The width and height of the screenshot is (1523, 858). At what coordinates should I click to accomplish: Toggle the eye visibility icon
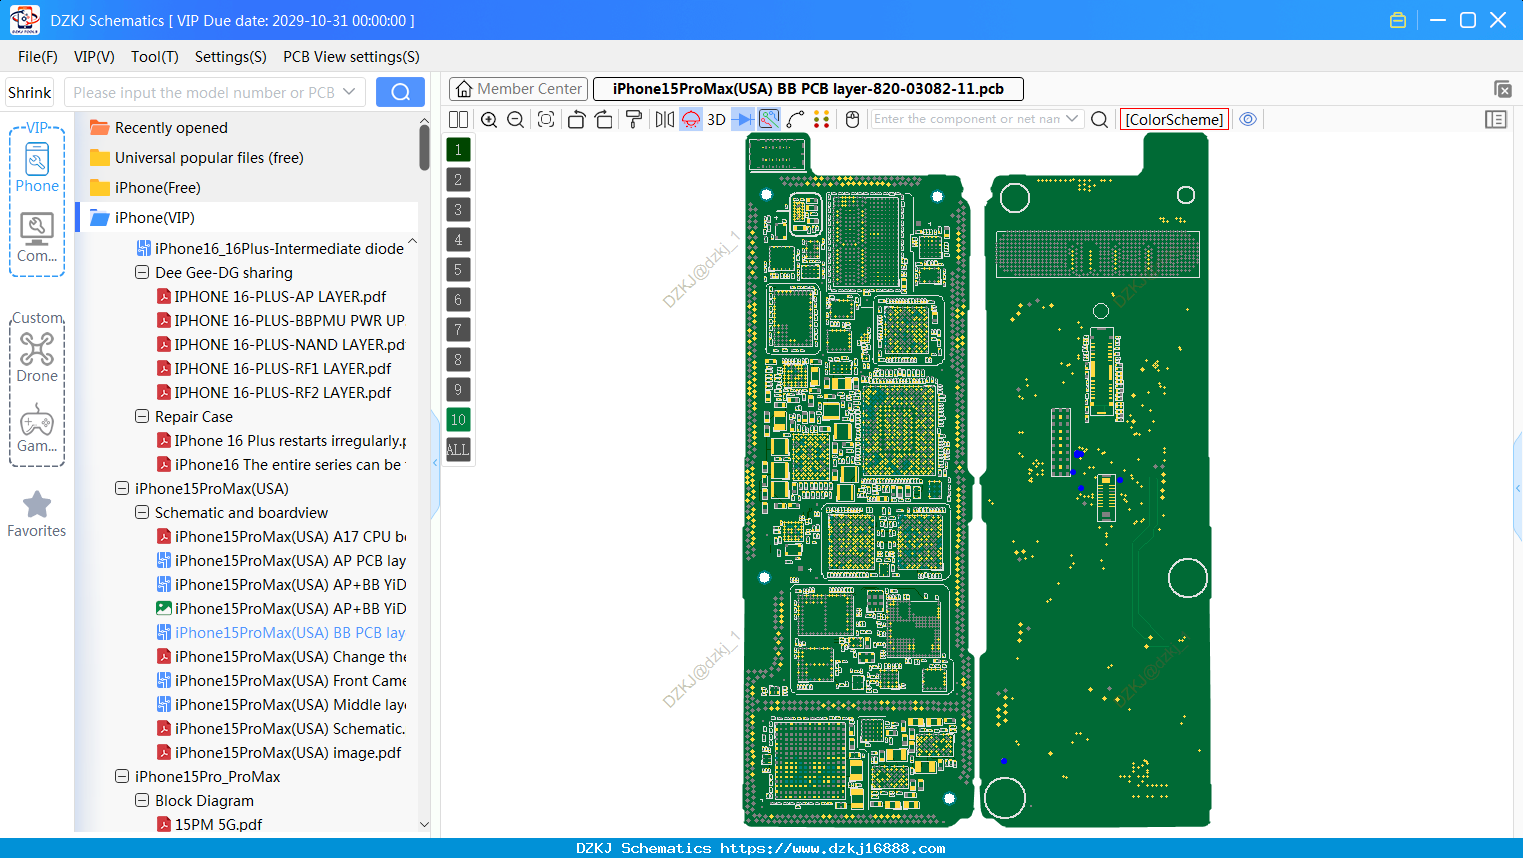[x=1248, y=119]
